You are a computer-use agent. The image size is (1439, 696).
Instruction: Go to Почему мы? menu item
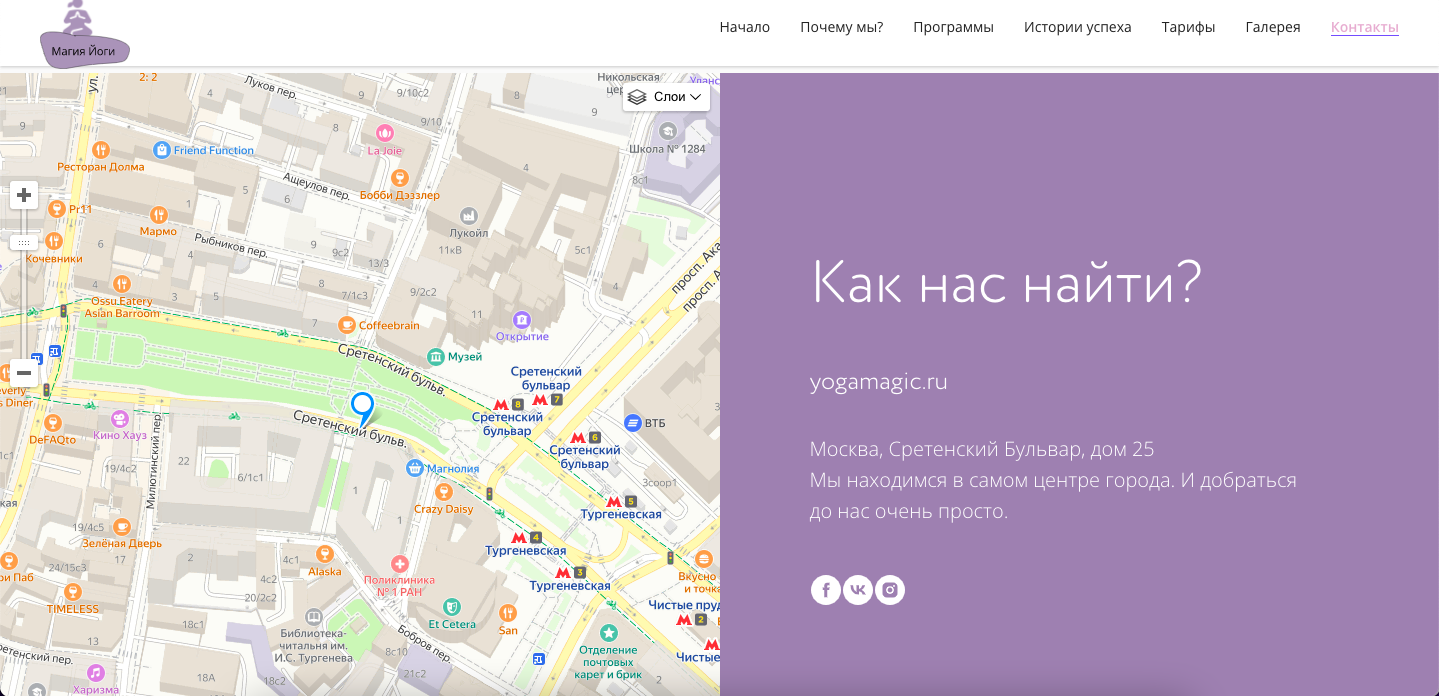point(842,27)
